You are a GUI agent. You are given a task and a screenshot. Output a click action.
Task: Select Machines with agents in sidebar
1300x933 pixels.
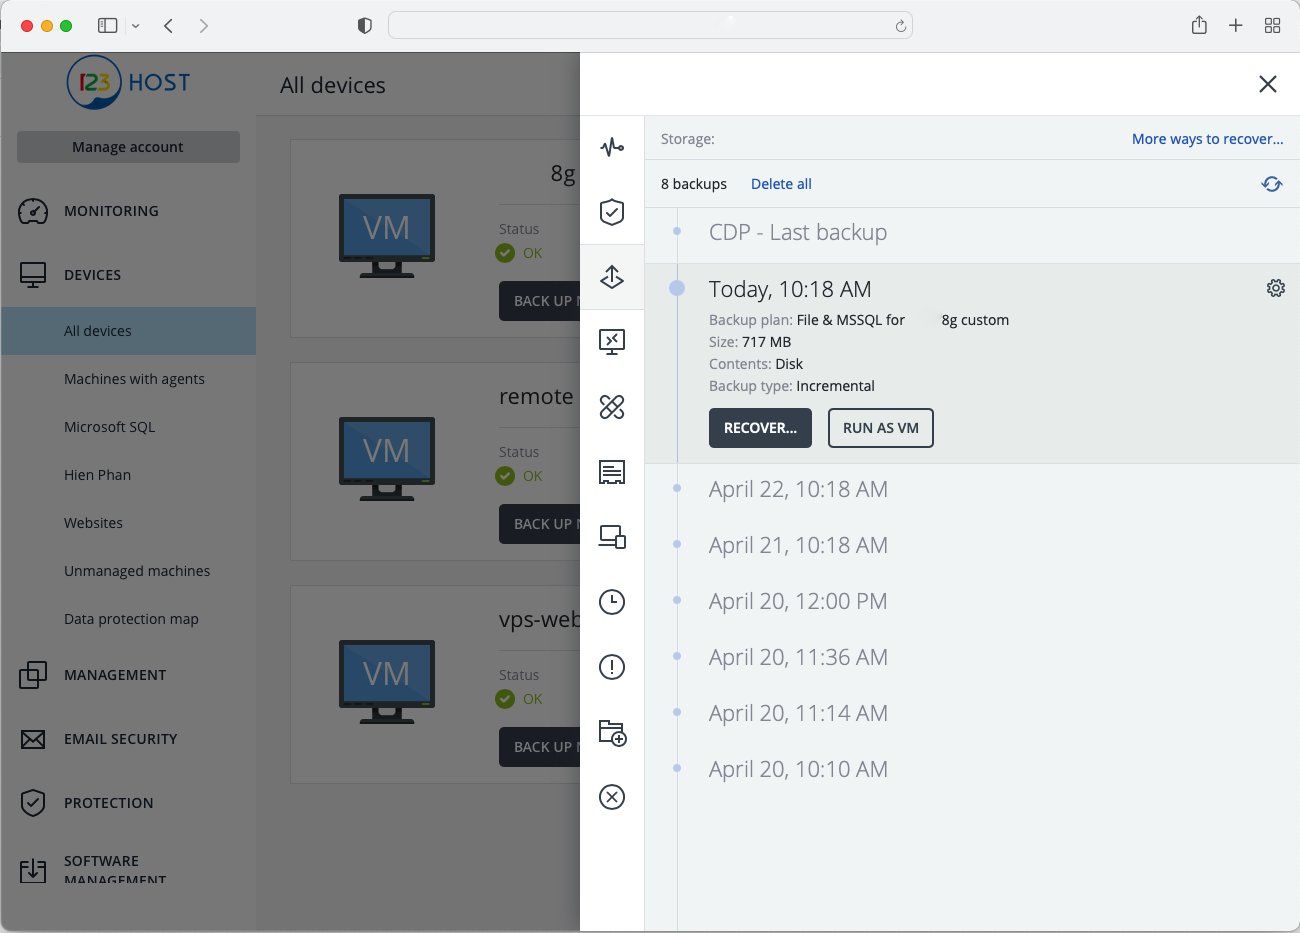tap(134, 379)
